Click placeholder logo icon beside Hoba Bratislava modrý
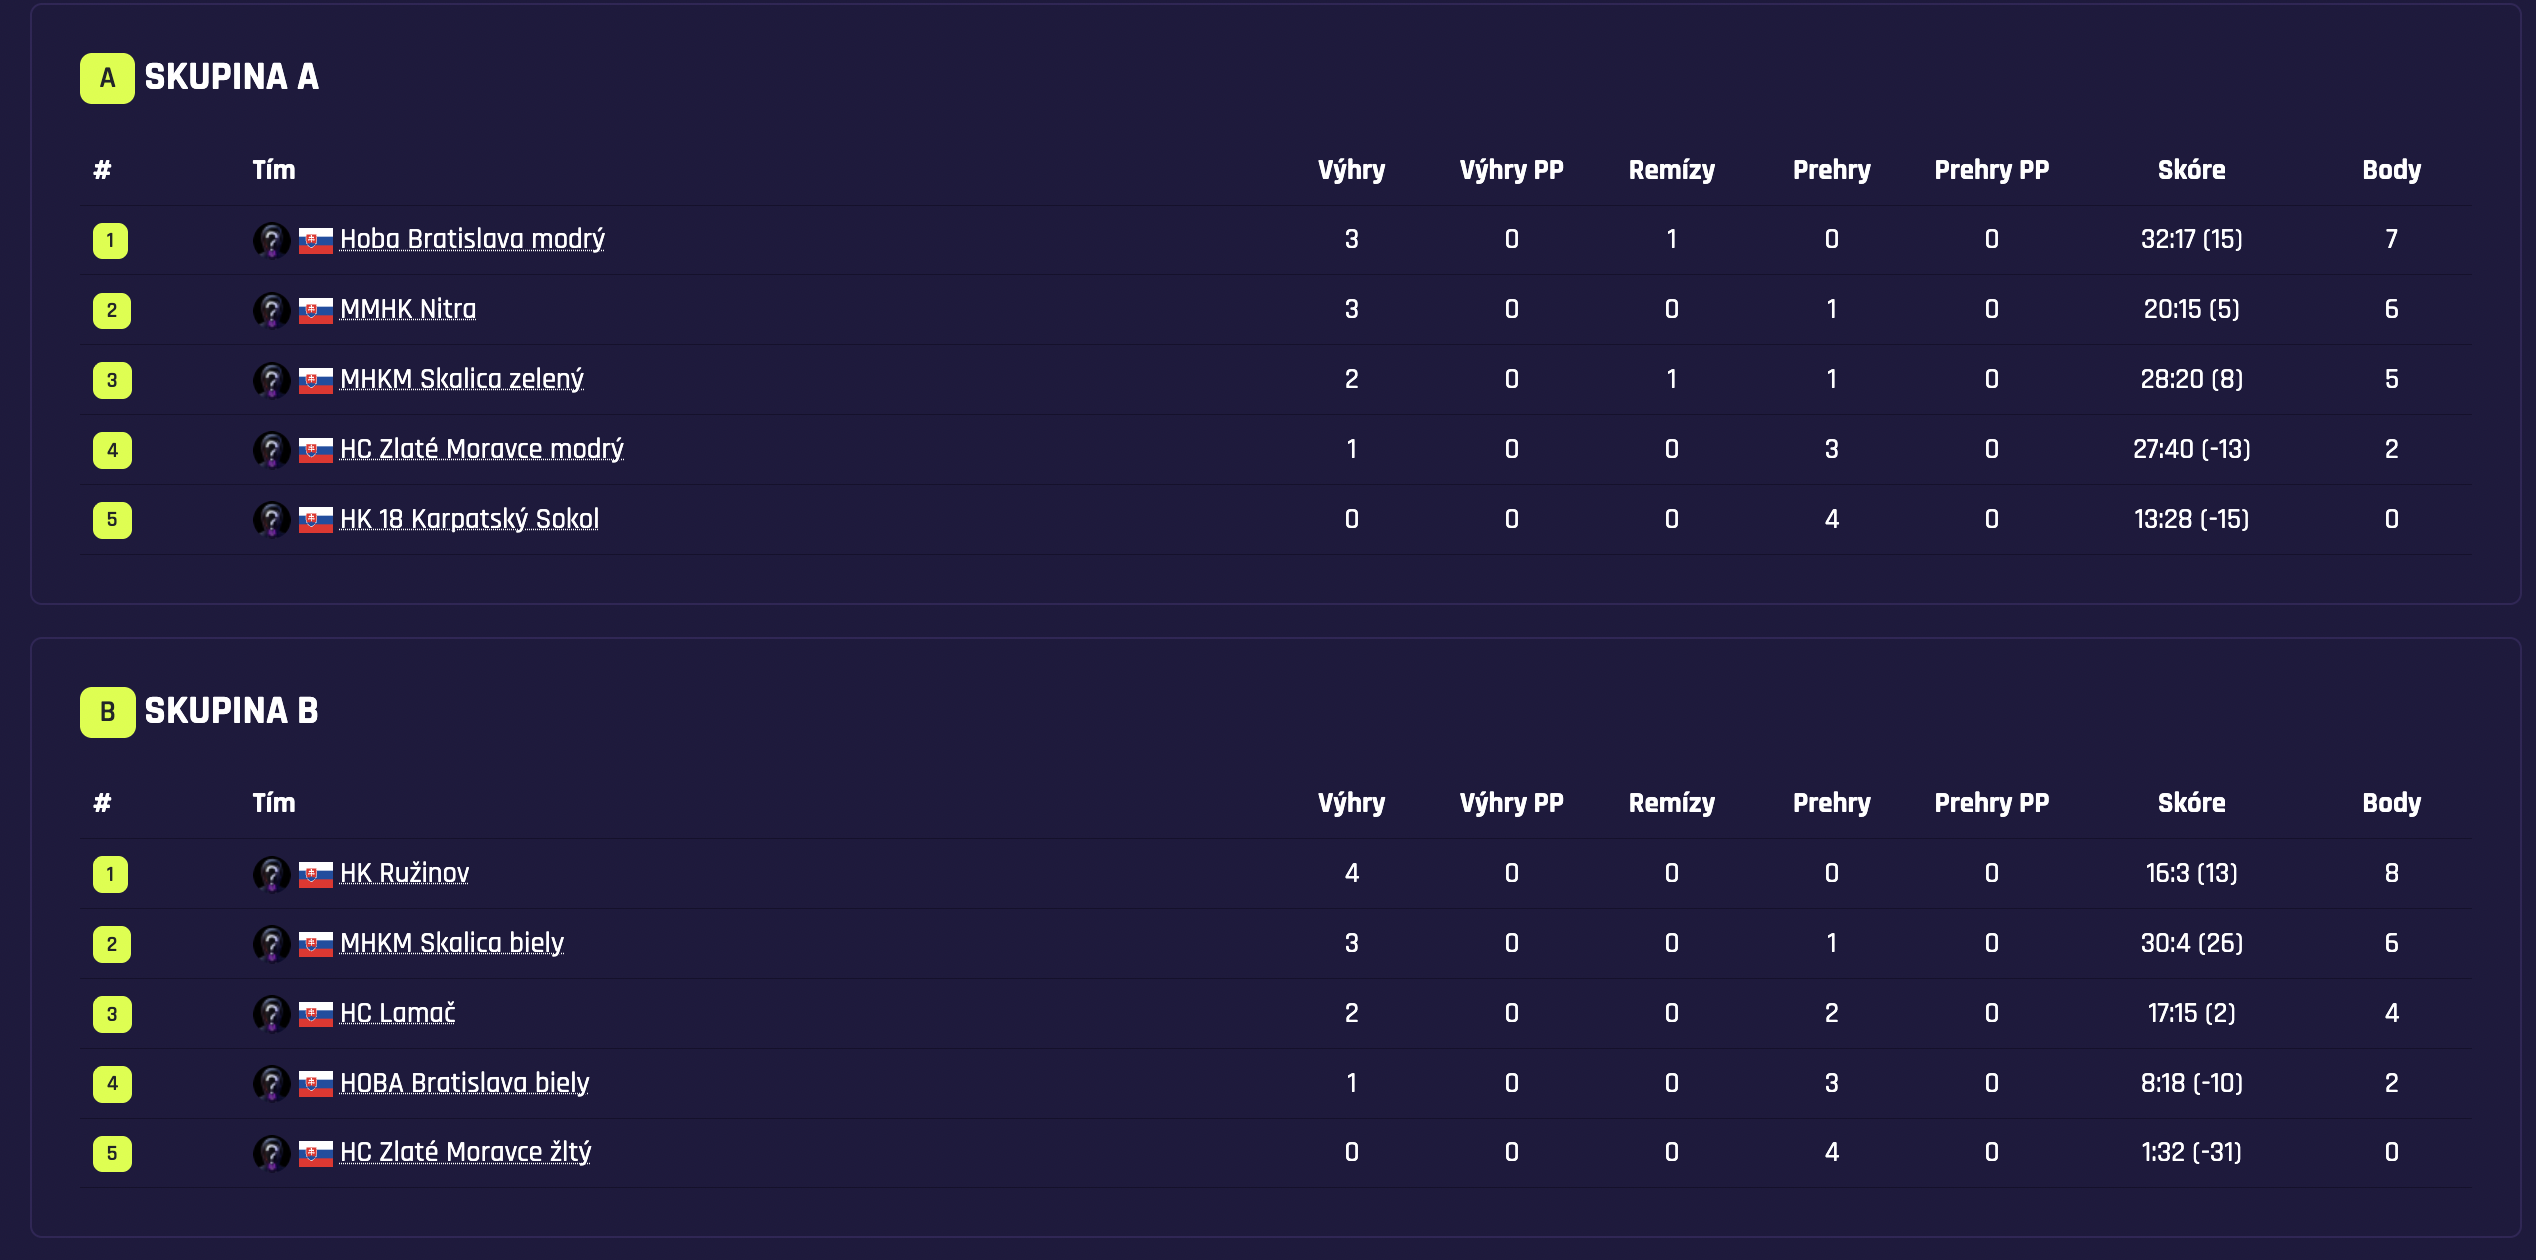The height and width of the screenshot is (1260, 2536). pyautogui.click(x=271, y=240)
